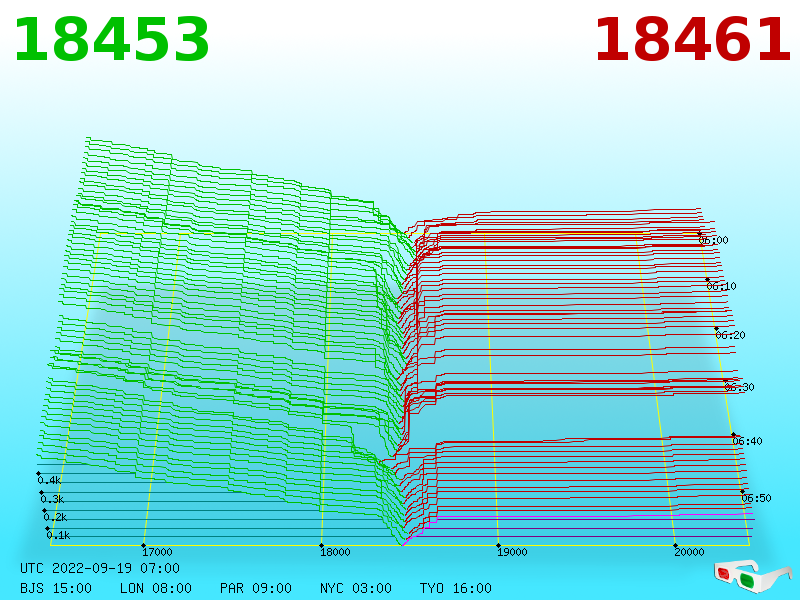800x600 pixels.
Task: Click the TYO 16:00 time label
Action: click(x=456, y=588)
